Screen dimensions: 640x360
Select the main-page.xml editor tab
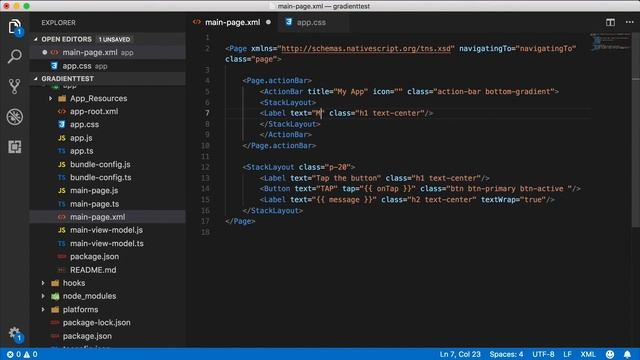point(232,22)
